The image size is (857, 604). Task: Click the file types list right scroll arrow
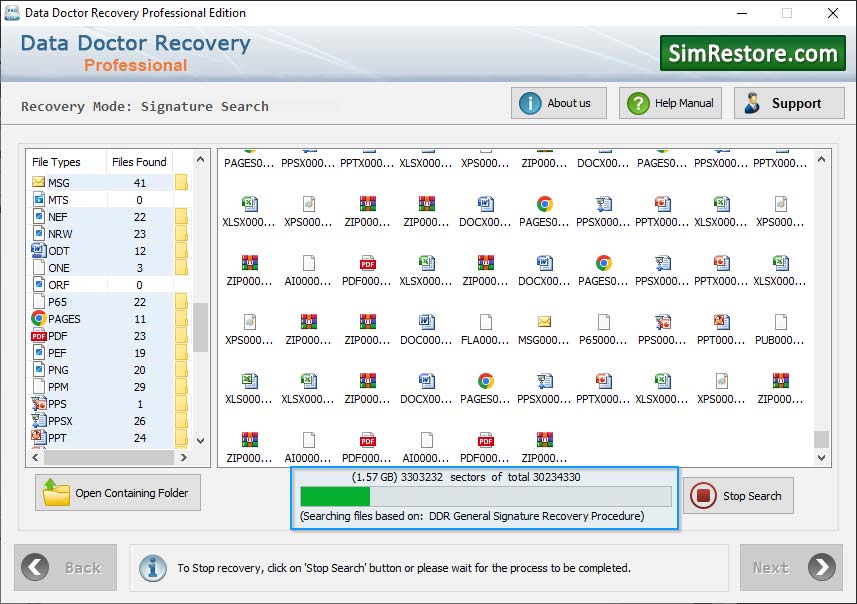(x=184, y=457)
